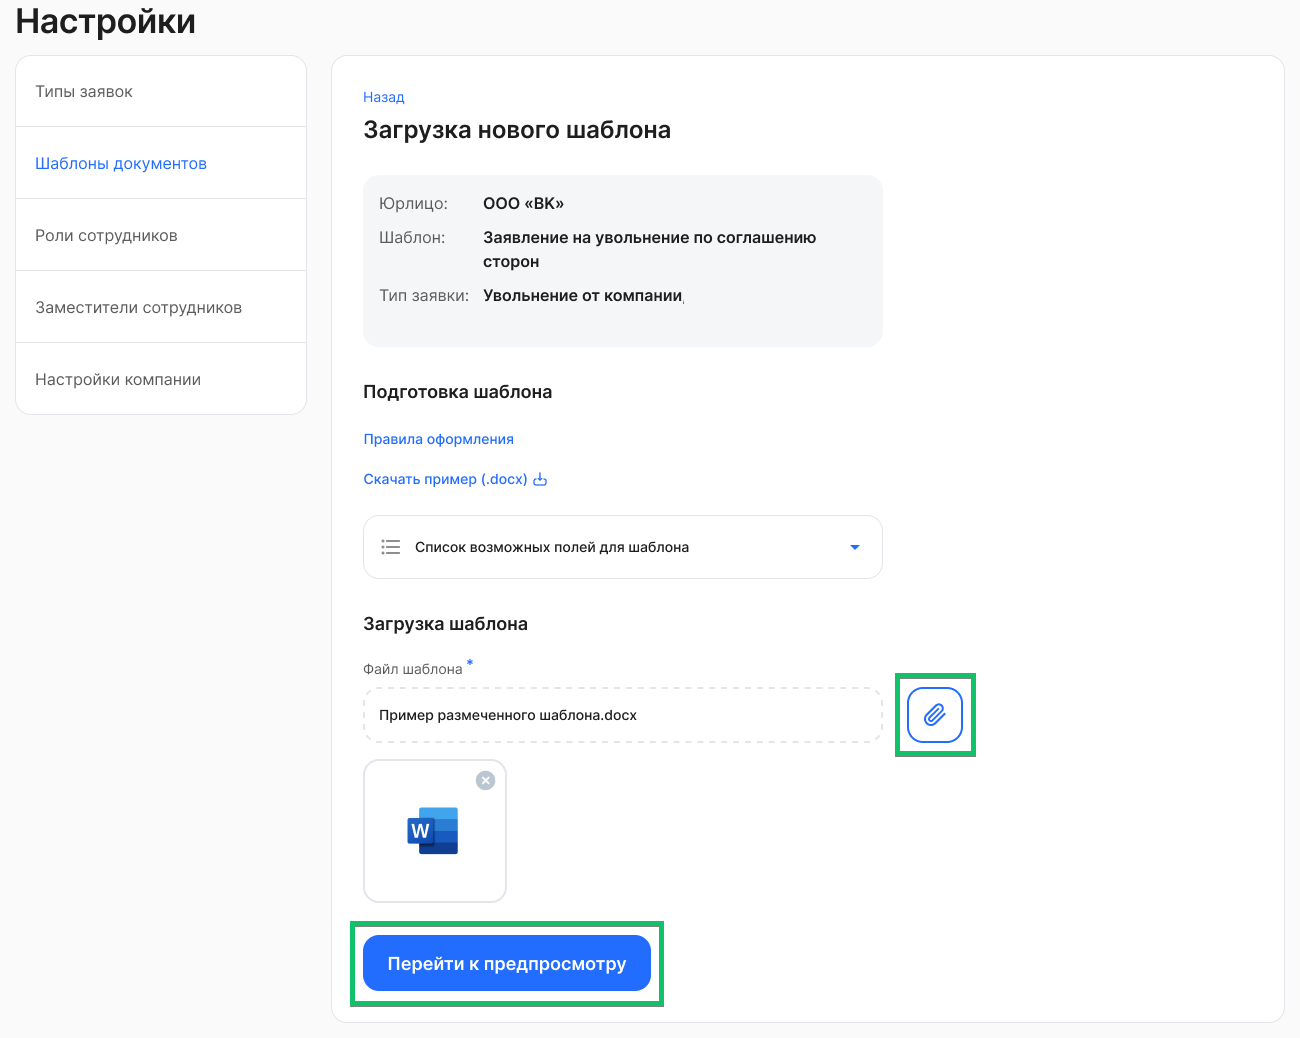1300x1038 pixels.
Task: Open Заместители сотрудников section
Action: (161, 307)
